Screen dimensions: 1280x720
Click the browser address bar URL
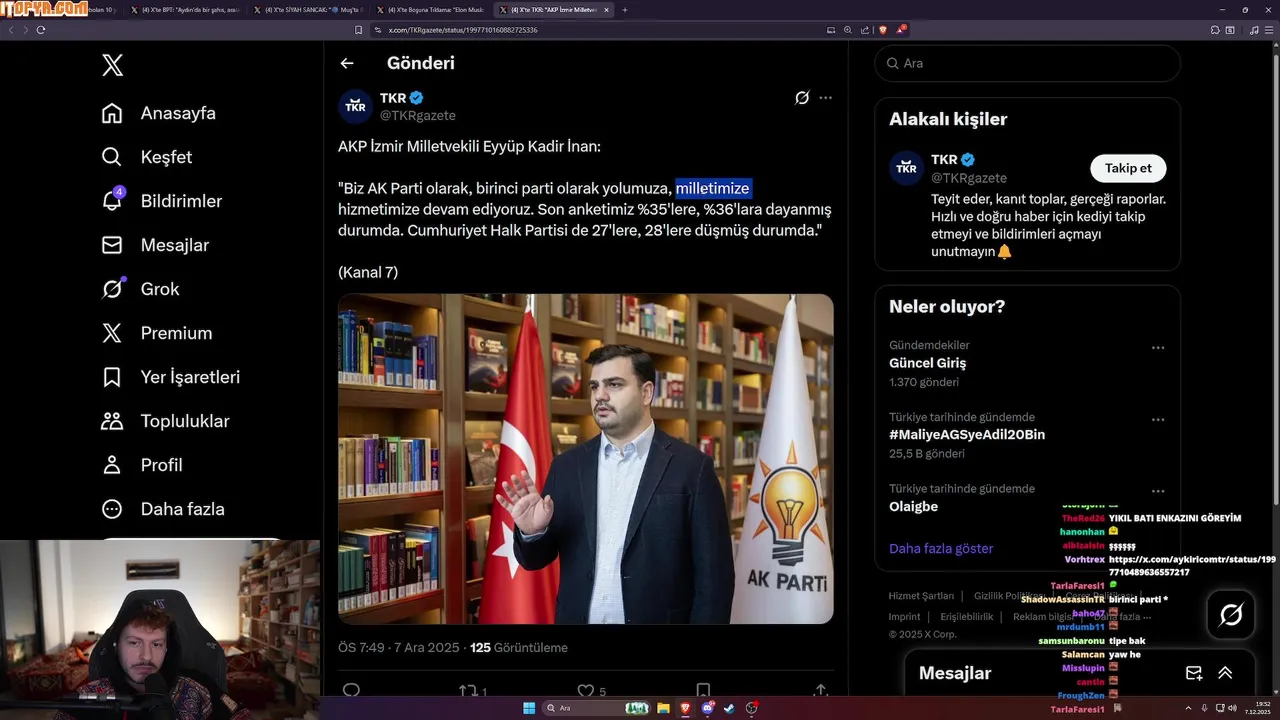(463, 30)
